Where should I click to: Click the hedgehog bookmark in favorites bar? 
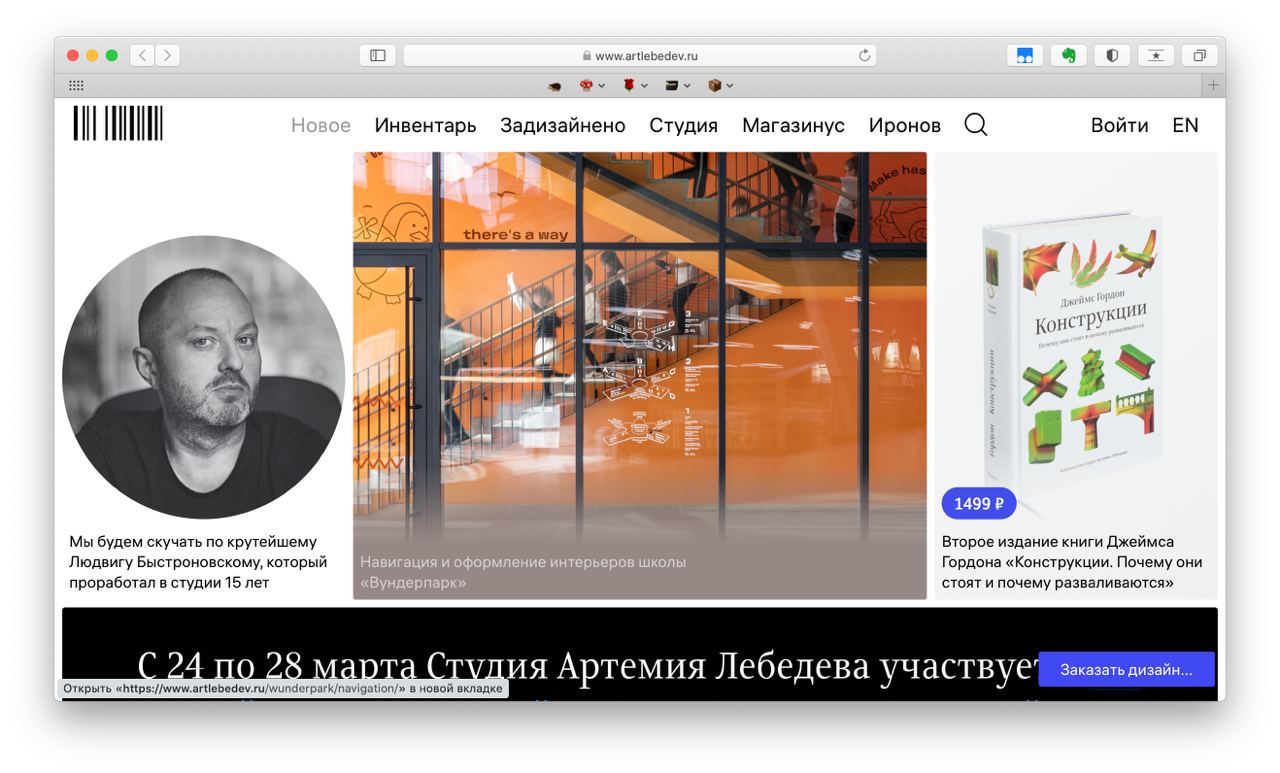(555, 86)
